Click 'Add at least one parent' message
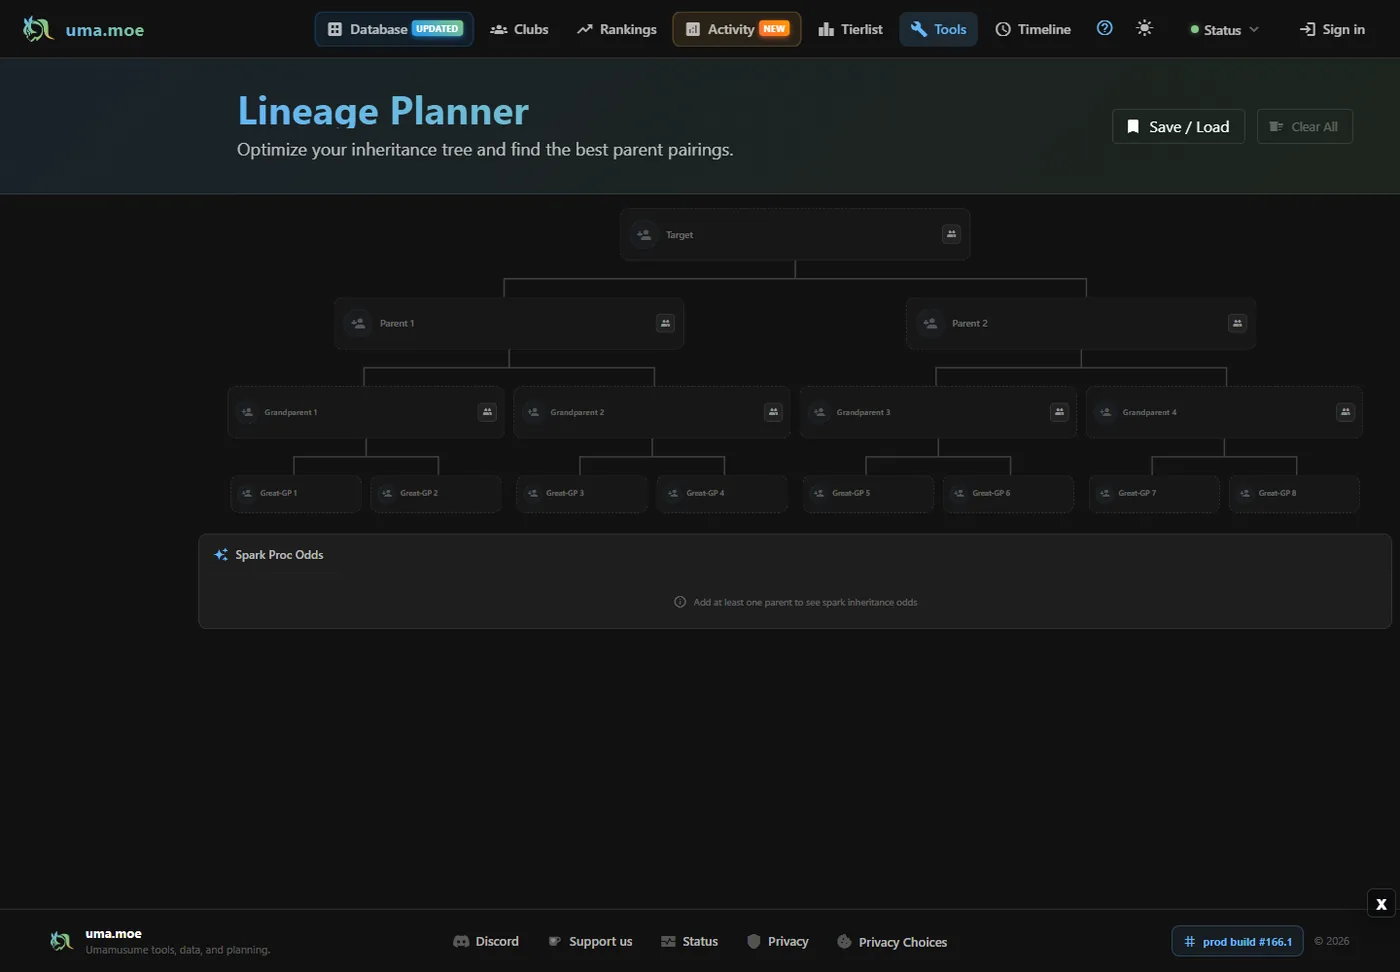 [805, 602]
